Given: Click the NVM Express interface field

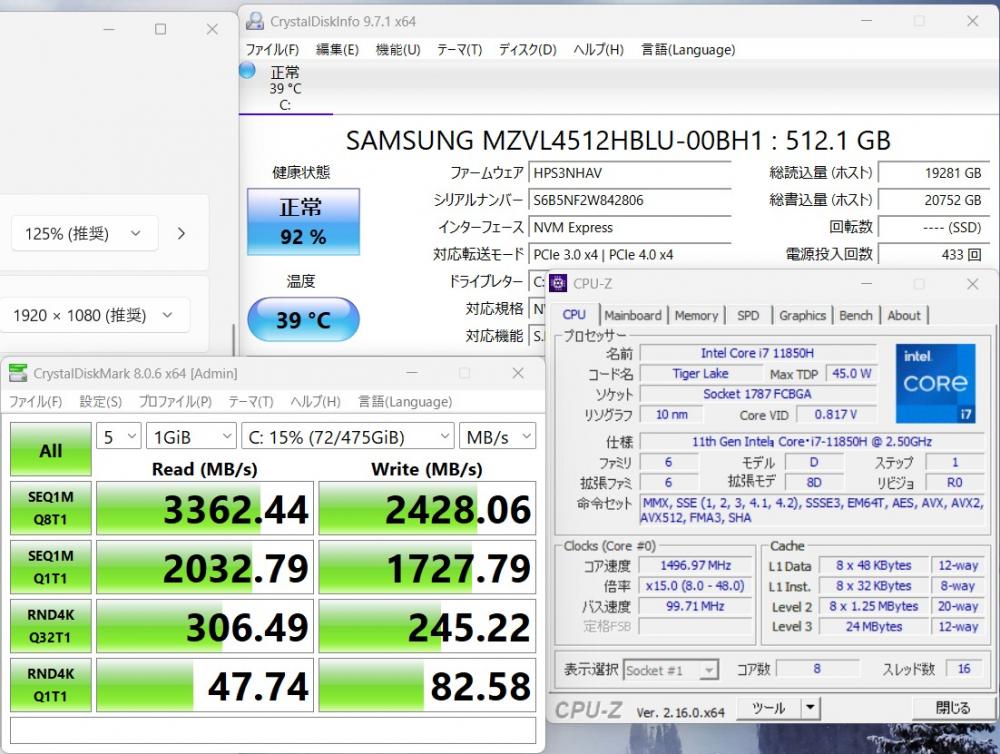Looking at the screenshot, I should point(630,228).
